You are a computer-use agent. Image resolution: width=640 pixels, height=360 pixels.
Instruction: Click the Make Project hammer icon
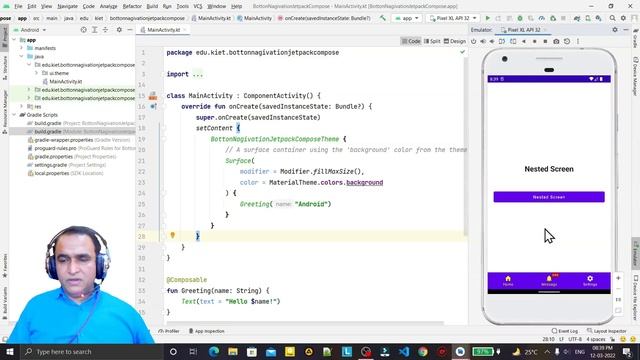(382, 18)
